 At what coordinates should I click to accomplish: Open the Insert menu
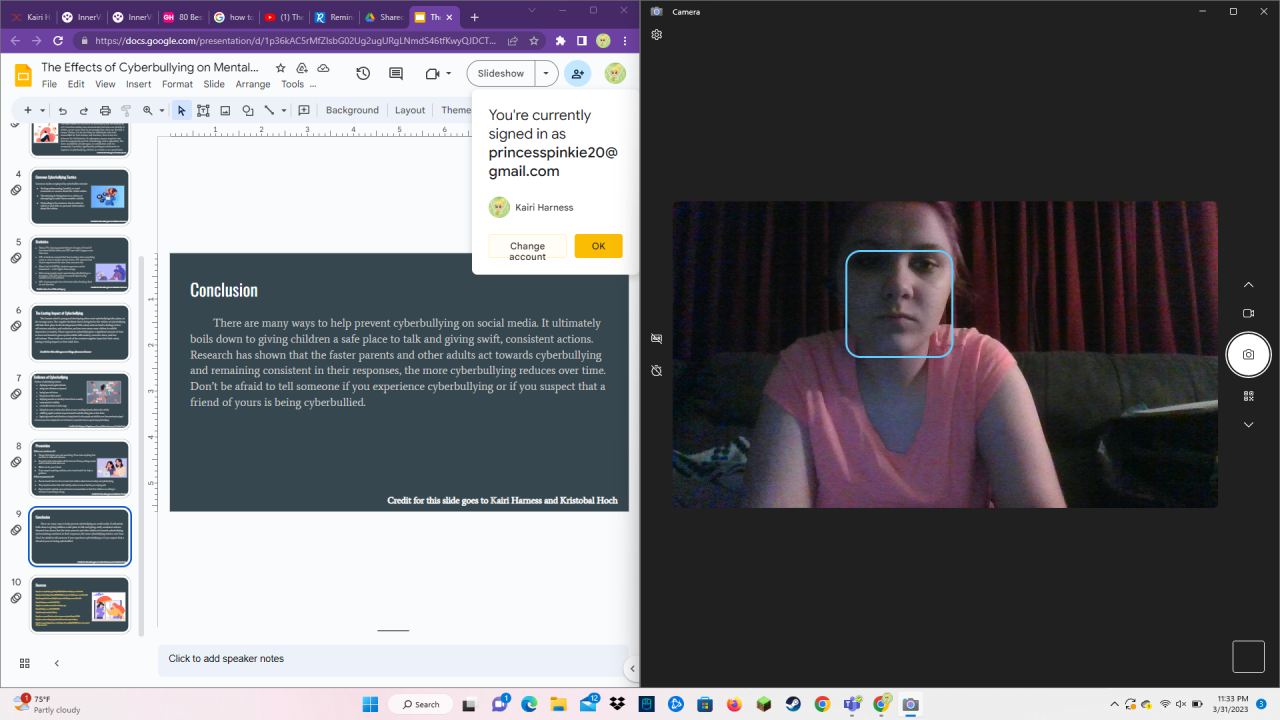[x=139, y=85]
